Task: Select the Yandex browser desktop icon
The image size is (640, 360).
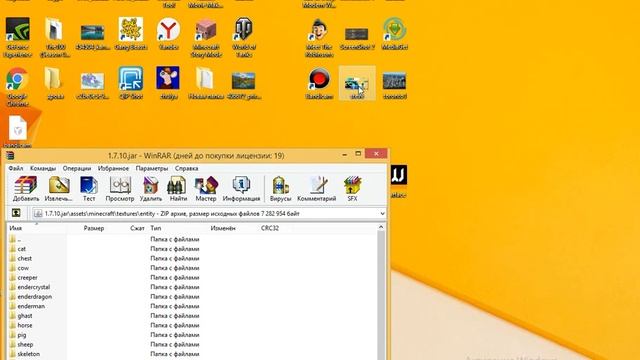Action: click(x=168, y=34)
